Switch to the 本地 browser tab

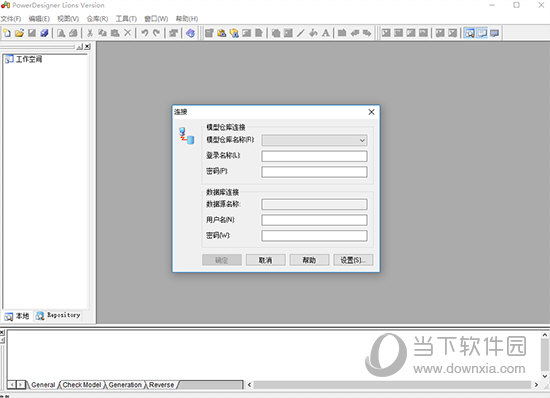pyautogui.click(x=17, y=316)
